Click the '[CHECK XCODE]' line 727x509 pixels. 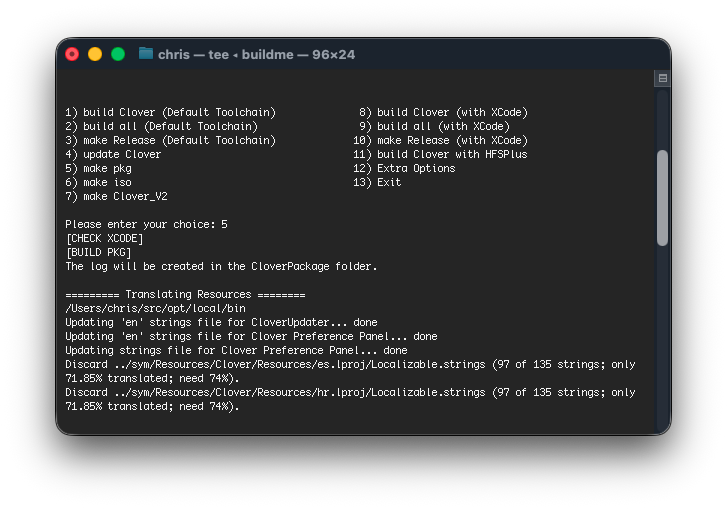(105, 238)
